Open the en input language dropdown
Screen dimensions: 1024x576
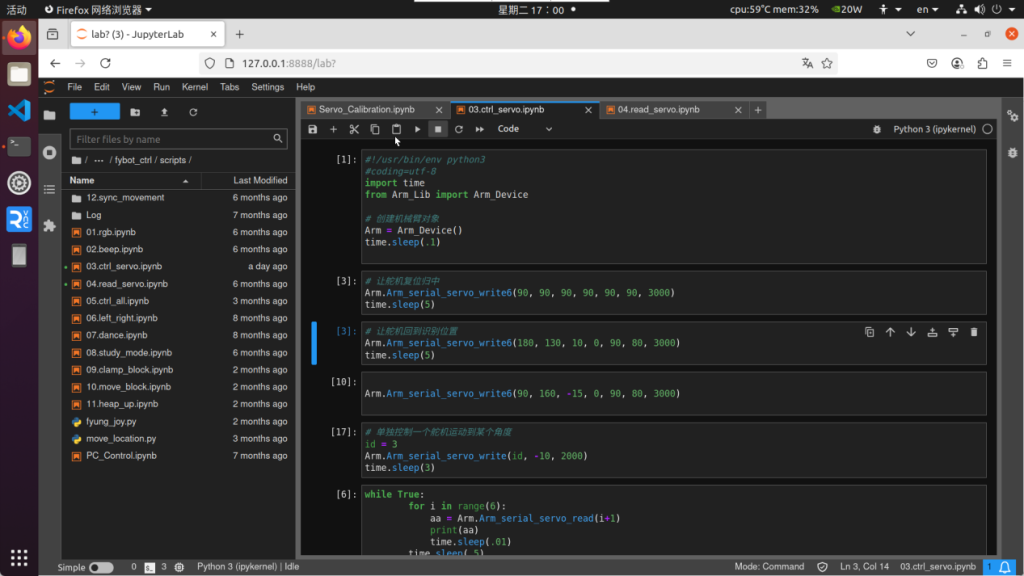coord(927,10)
